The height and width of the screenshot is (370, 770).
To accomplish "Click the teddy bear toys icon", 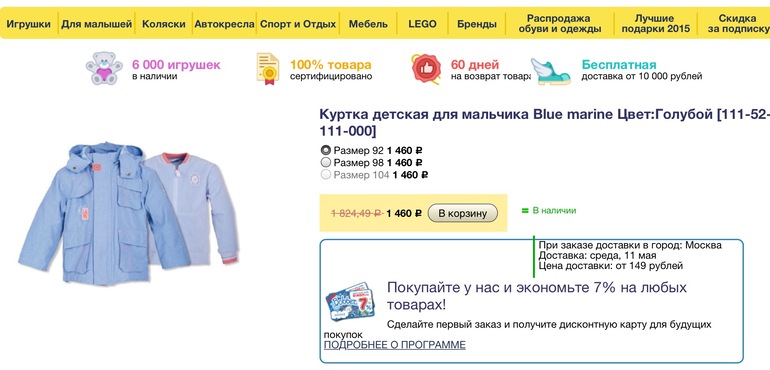I will tap(104, 68).
